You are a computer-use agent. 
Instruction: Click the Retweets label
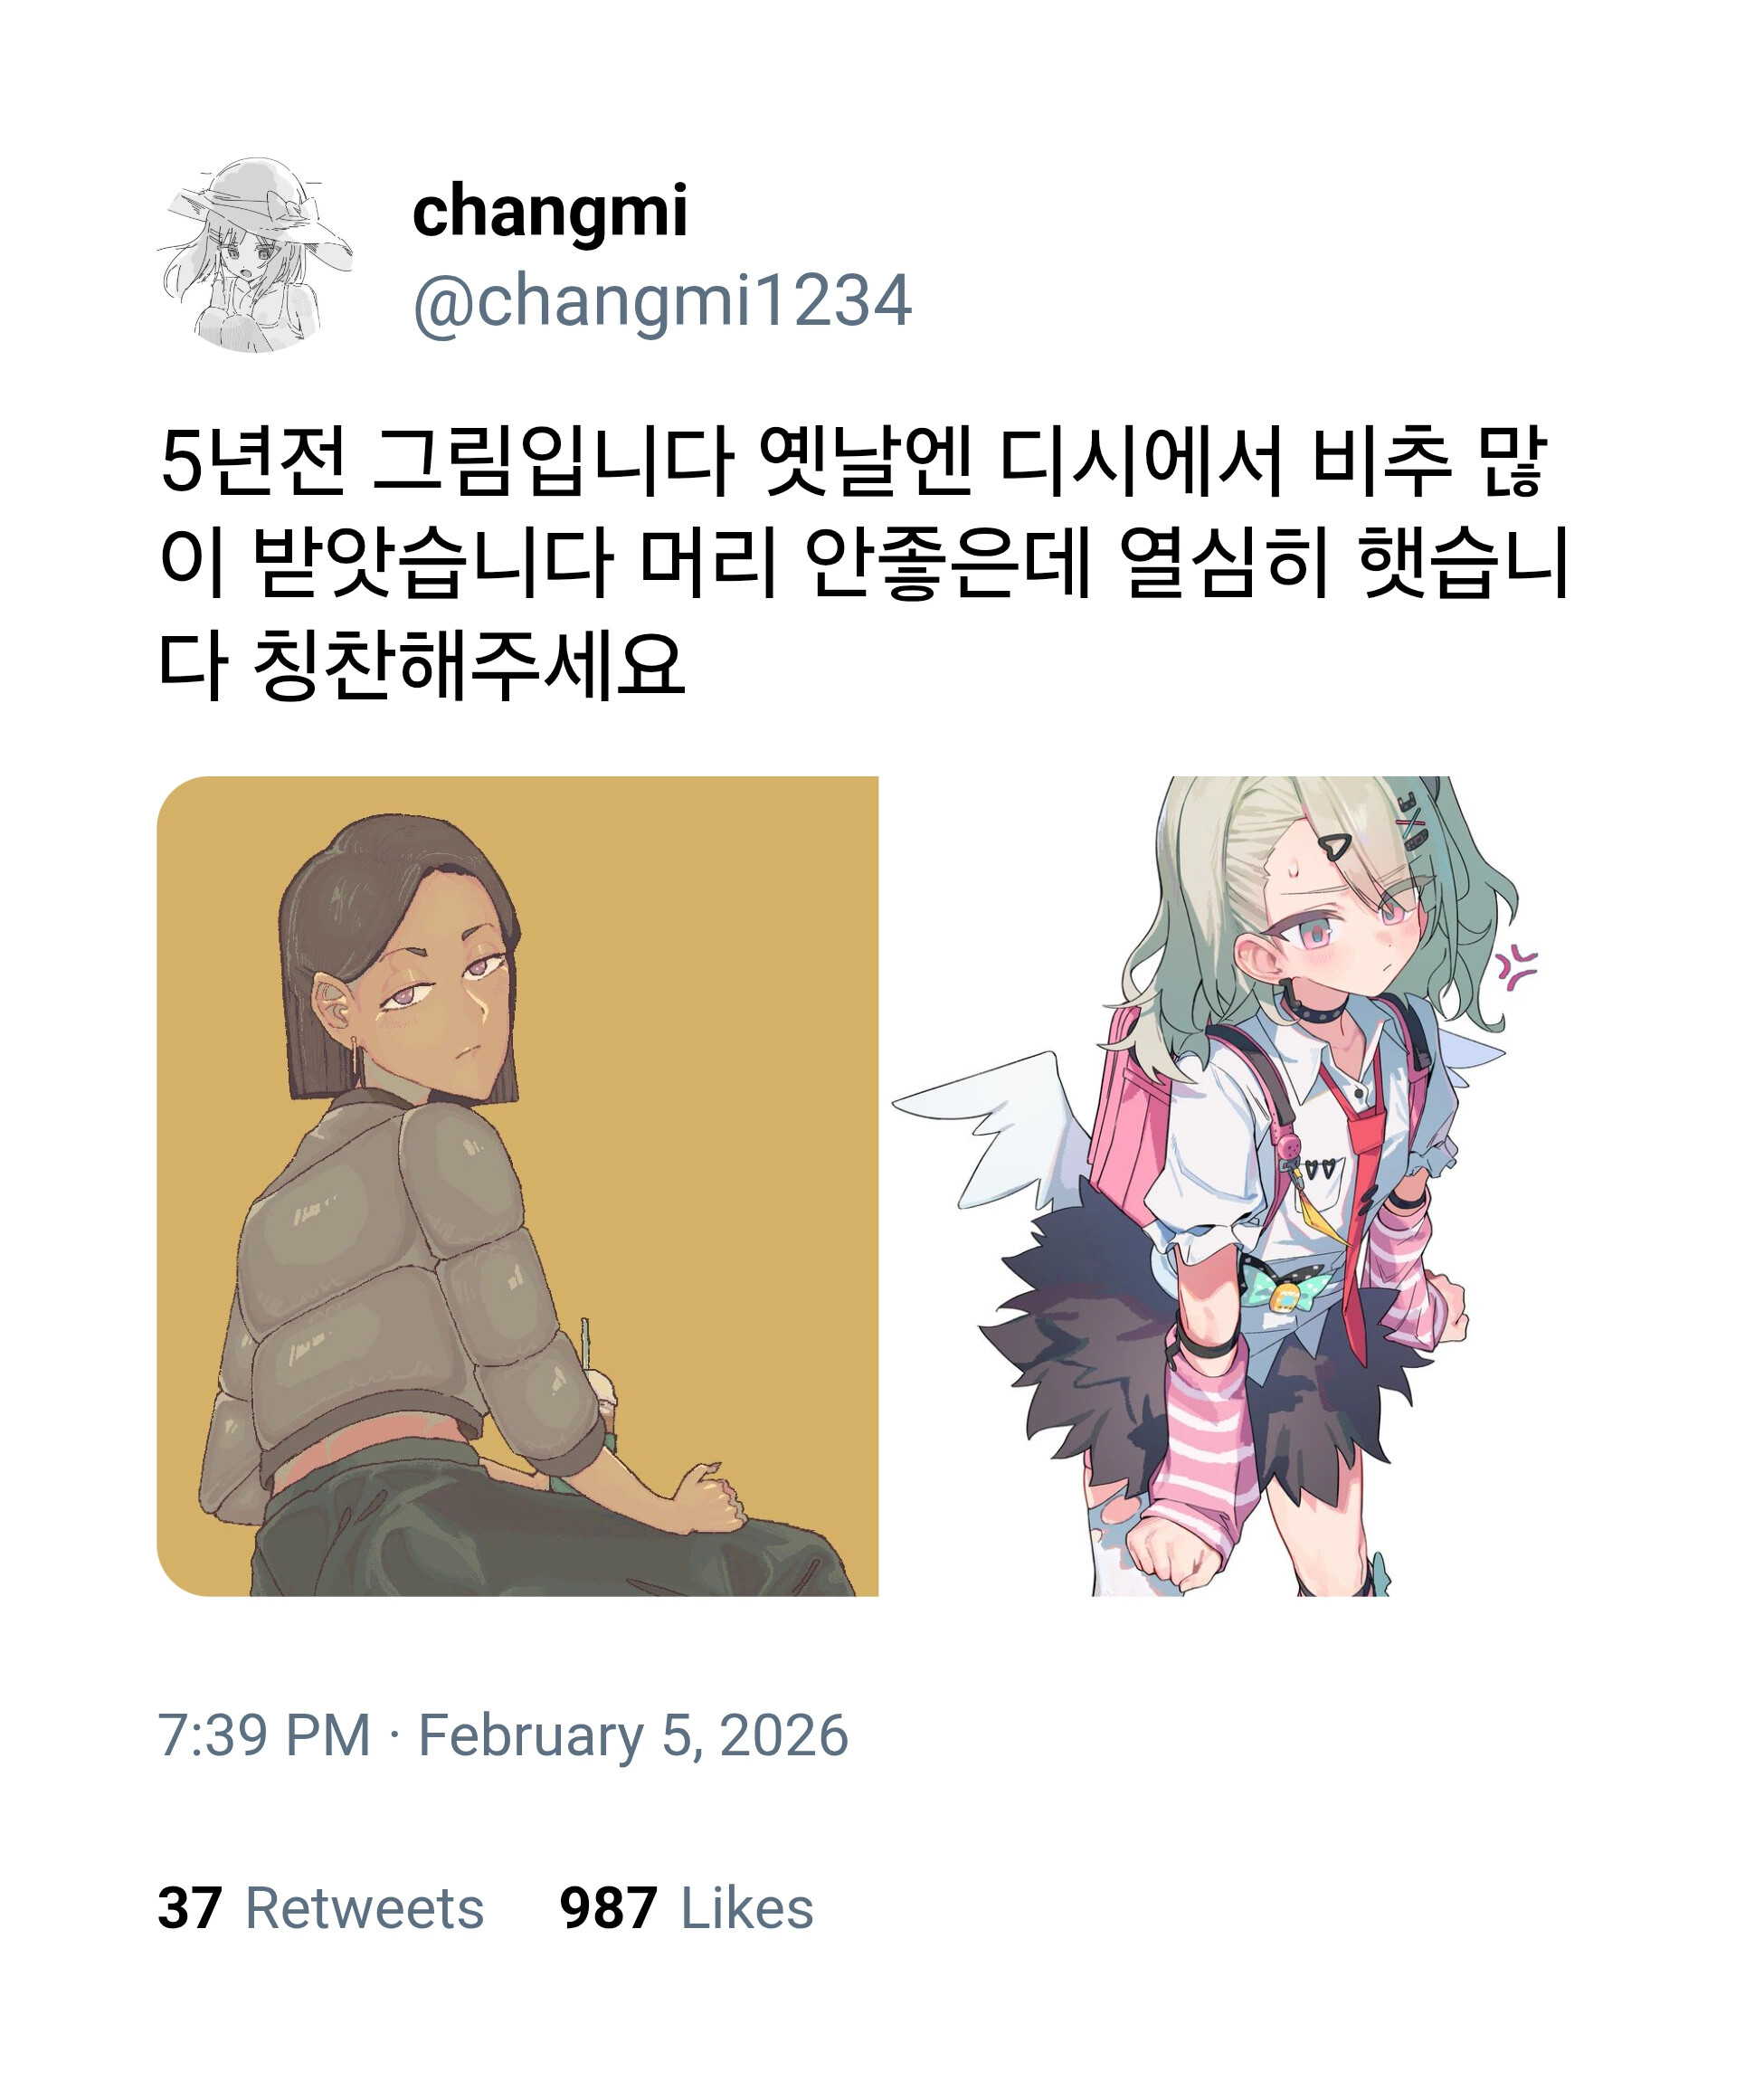tap(364, 1908)
